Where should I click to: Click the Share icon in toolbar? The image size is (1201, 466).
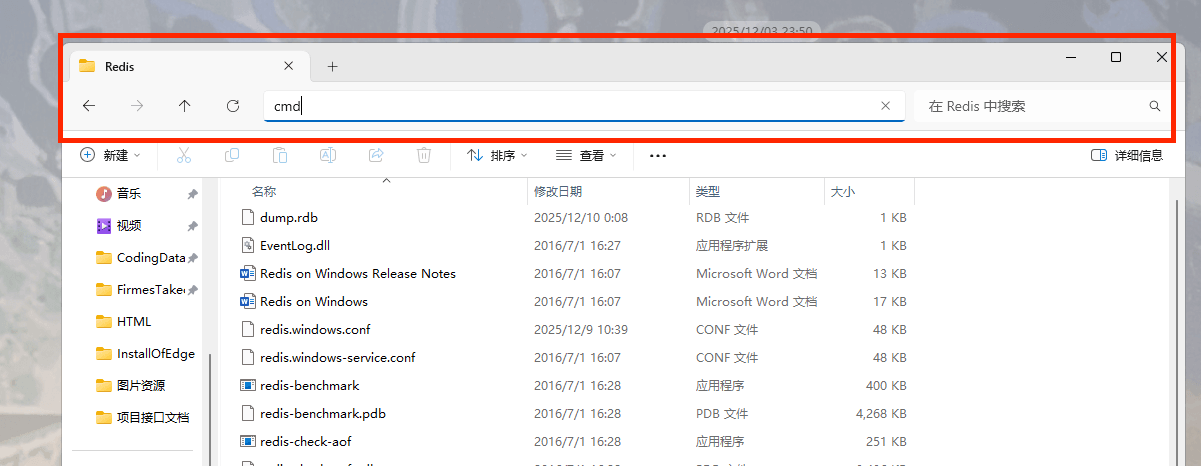pyautogui.click(x=376, y=155)
